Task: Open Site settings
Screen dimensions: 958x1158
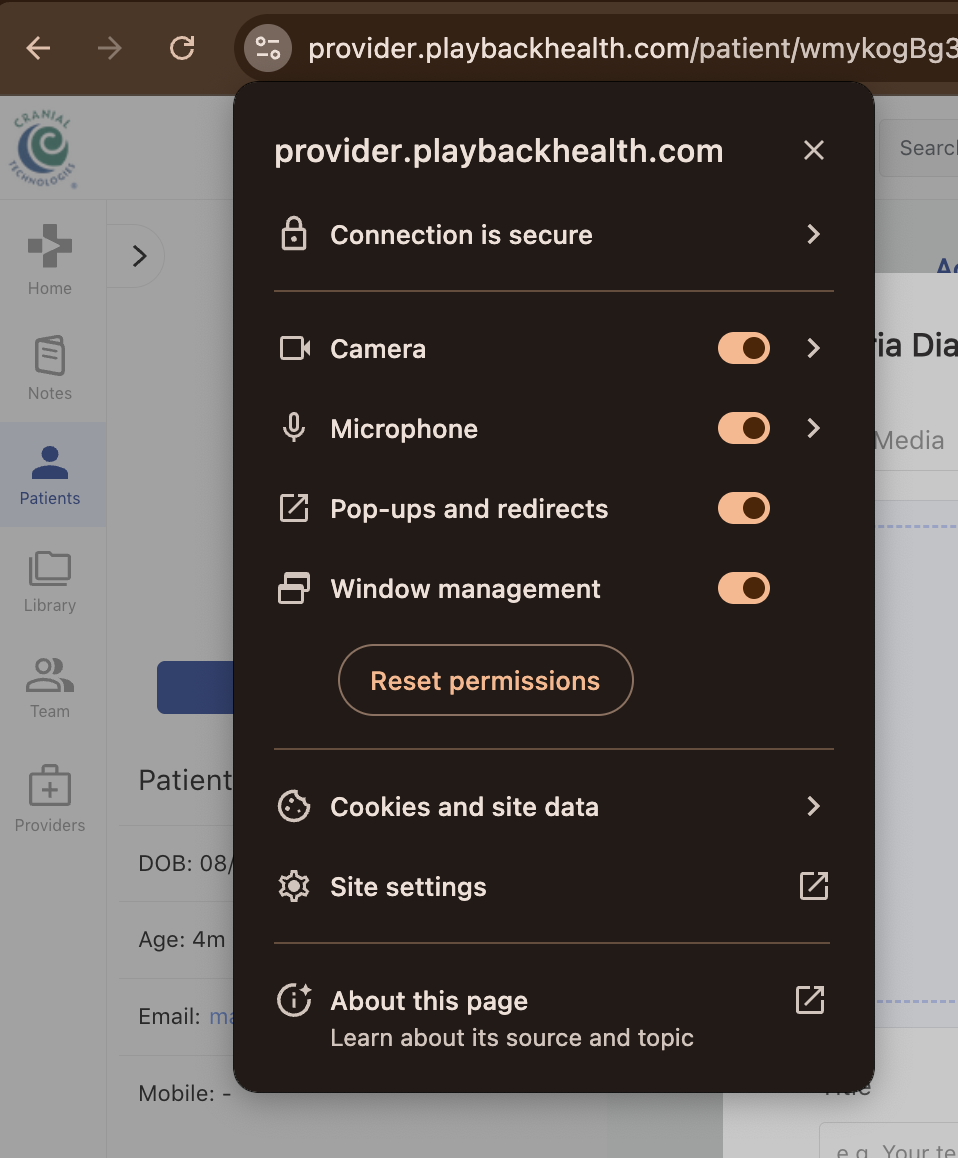Action: 553,886
